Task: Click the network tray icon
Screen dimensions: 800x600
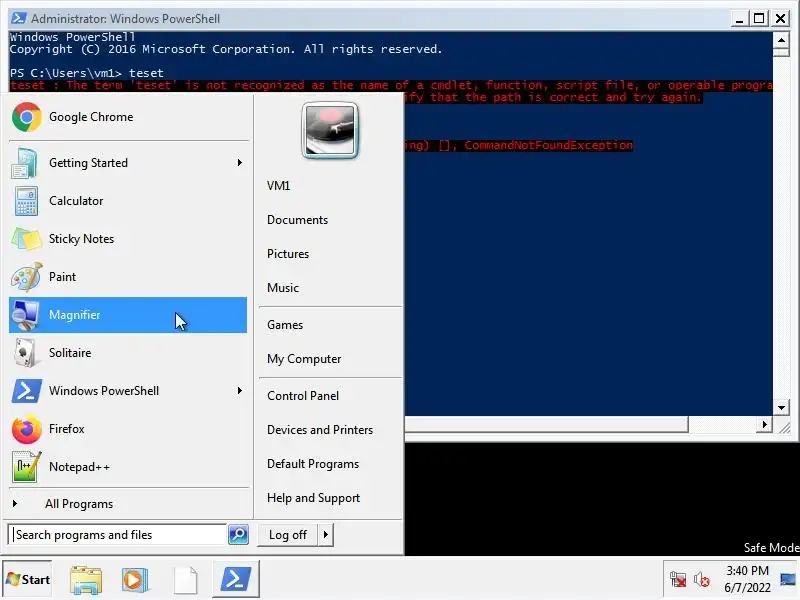Action: [678, 579]
